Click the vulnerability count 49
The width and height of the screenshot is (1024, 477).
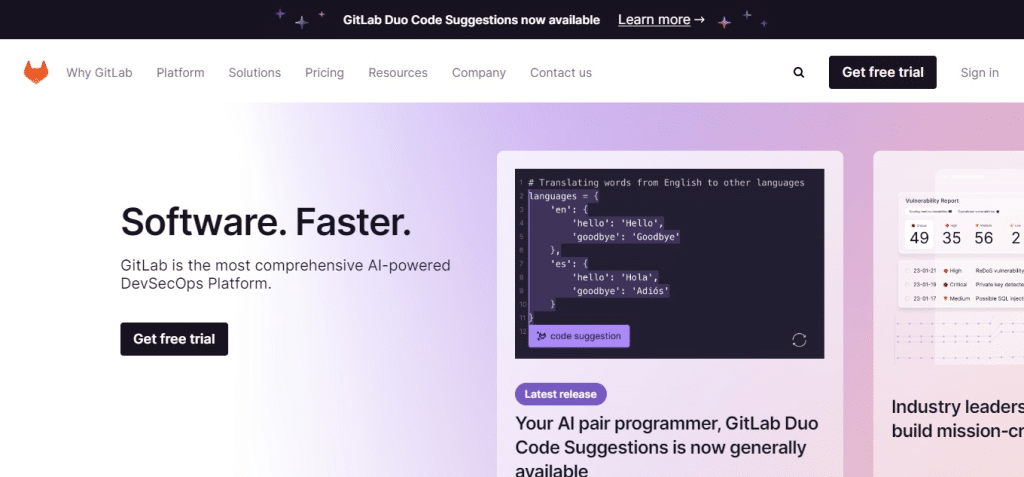click(x=919, y=238)
